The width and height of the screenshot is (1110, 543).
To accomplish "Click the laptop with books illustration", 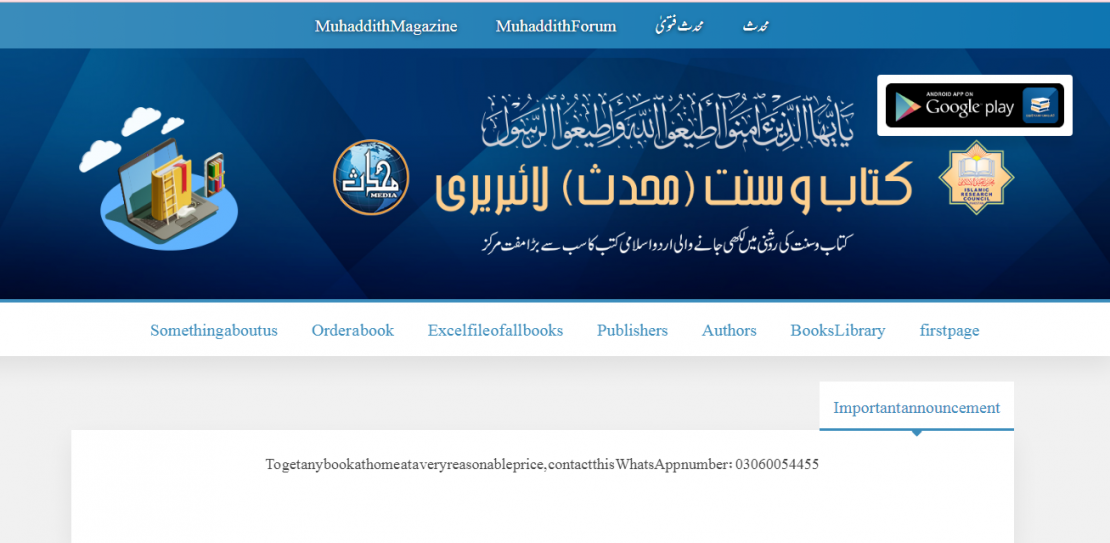I will click(163, 178).
